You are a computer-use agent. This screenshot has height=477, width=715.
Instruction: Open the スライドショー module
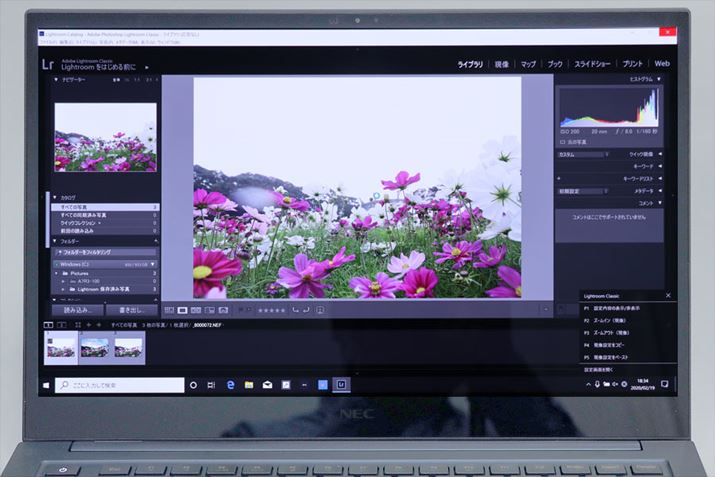pyautogui.click(x=592, y=64)
